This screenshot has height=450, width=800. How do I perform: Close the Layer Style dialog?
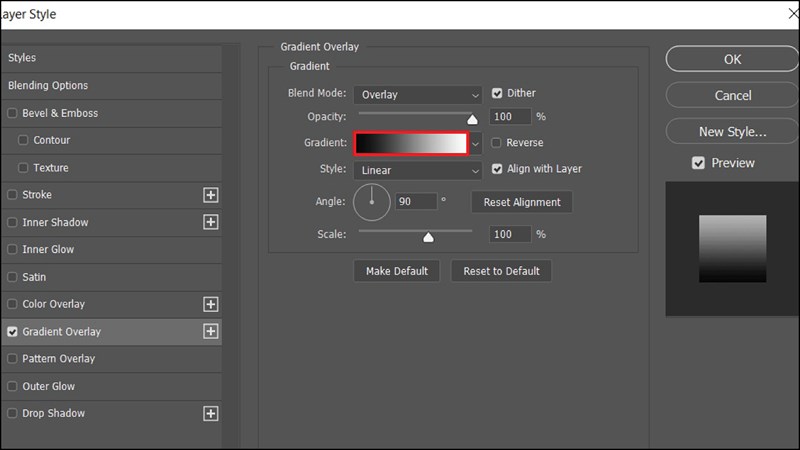[x=793, y=14]
